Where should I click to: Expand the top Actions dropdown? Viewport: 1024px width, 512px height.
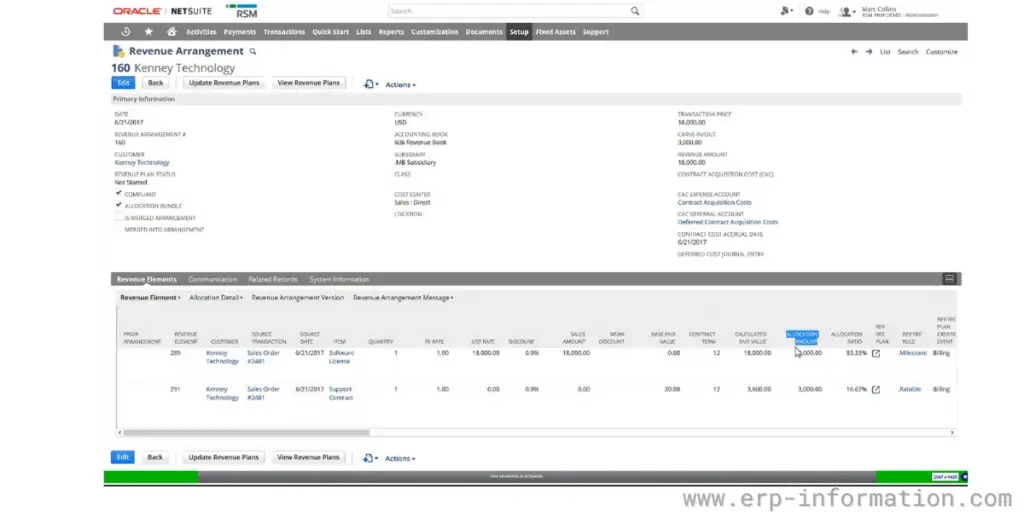400,85
